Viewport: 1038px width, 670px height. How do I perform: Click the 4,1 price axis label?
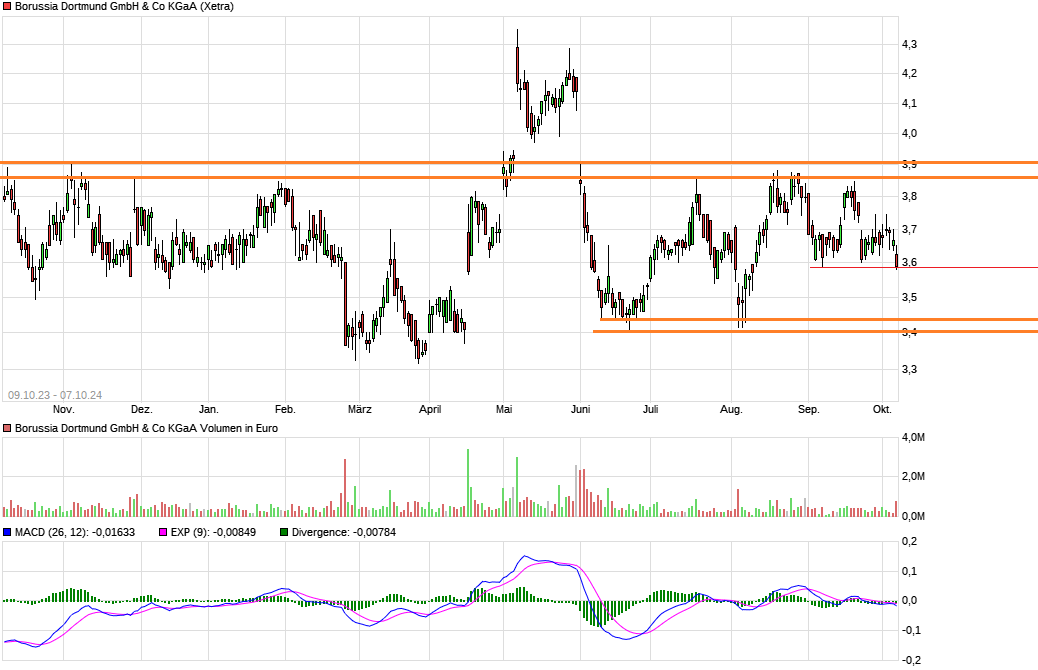coord(910,103)
